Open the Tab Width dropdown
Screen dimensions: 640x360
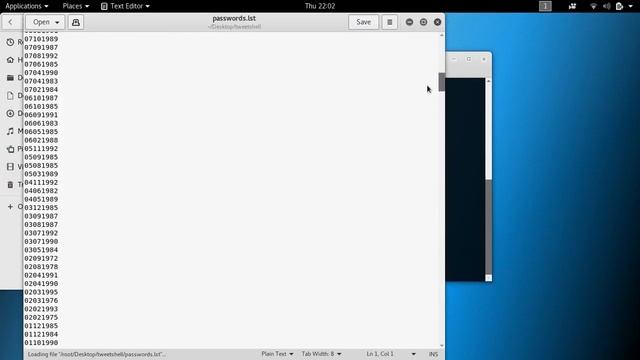click(322, 354)
